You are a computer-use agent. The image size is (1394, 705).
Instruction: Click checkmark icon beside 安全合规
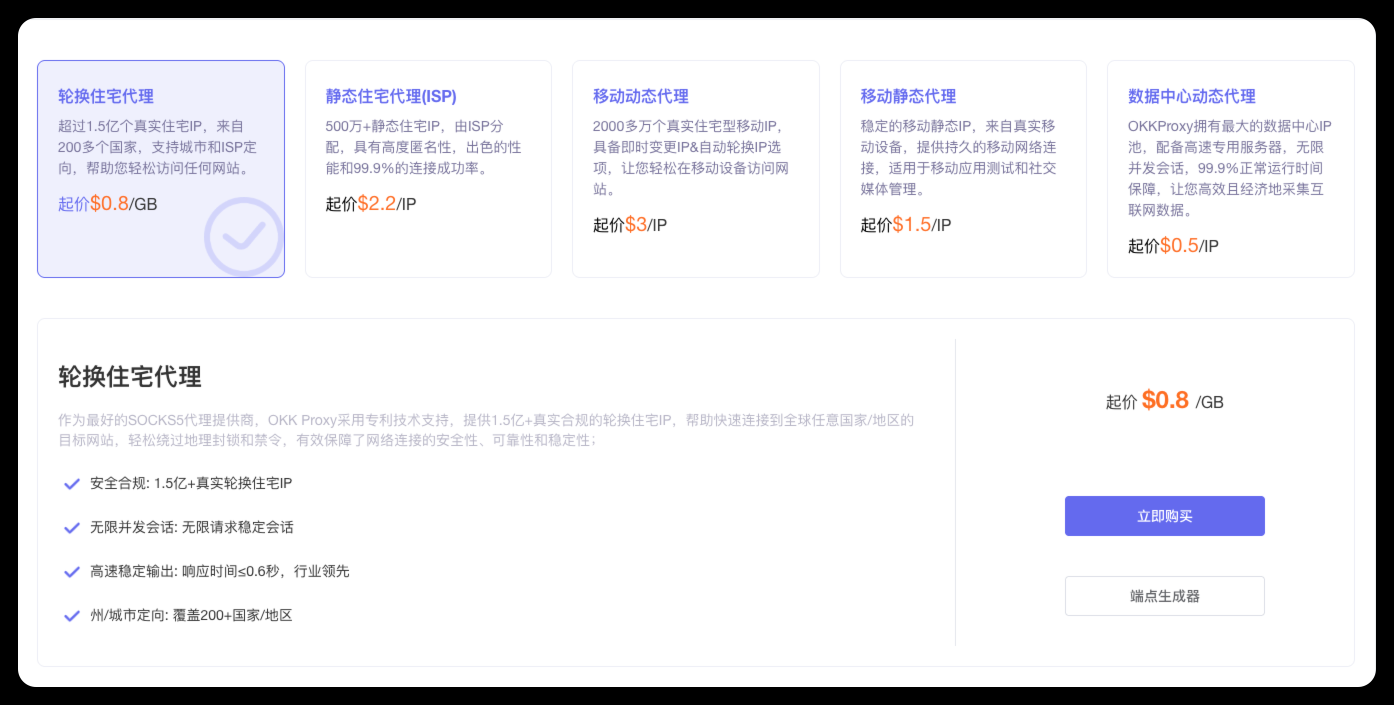tap(72, 484)
